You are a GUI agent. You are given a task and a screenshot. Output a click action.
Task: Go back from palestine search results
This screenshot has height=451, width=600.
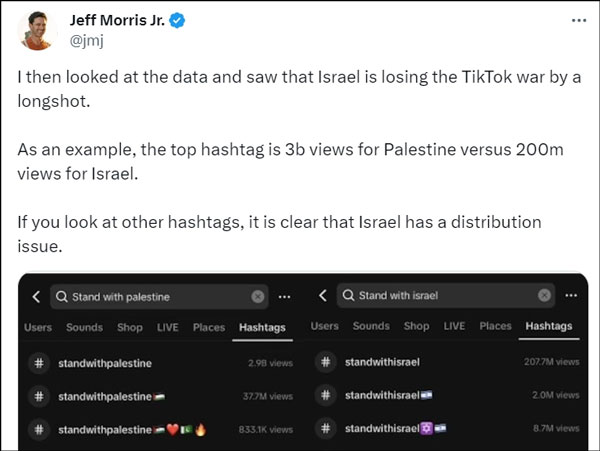36,296
